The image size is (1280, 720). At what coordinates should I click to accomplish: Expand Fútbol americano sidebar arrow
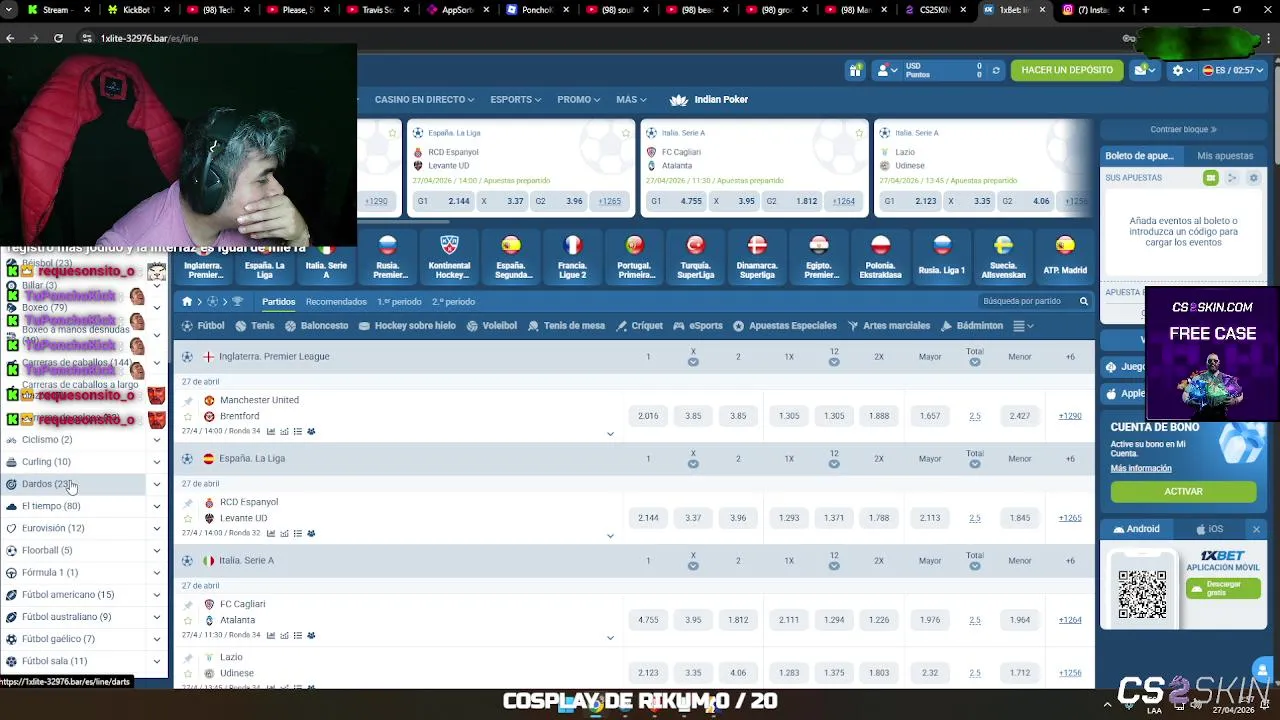(x=157, y=595)
